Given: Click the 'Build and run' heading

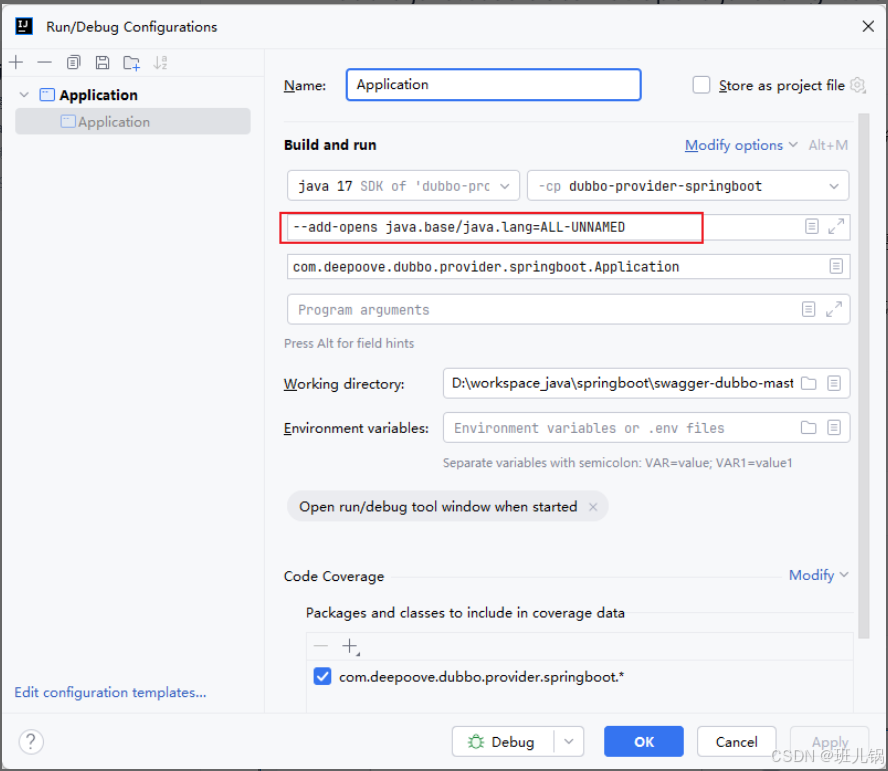Looking at the screenshot, I should tap(330, 146).
